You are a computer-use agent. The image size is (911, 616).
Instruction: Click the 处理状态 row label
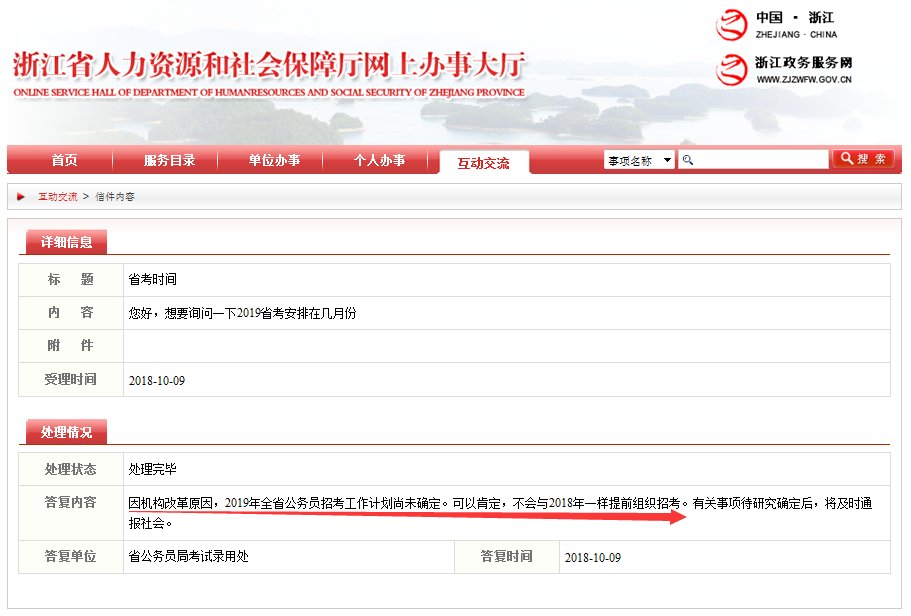[71, 470]
